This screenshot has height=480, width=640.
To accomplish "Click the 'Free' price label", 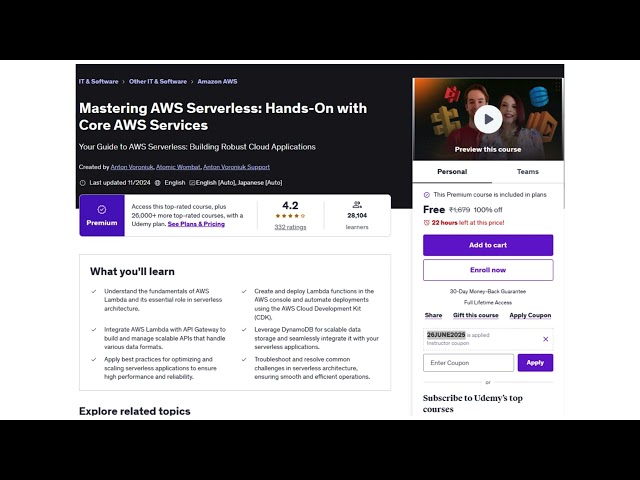I will pyautogui.click(x=434, y=210).
